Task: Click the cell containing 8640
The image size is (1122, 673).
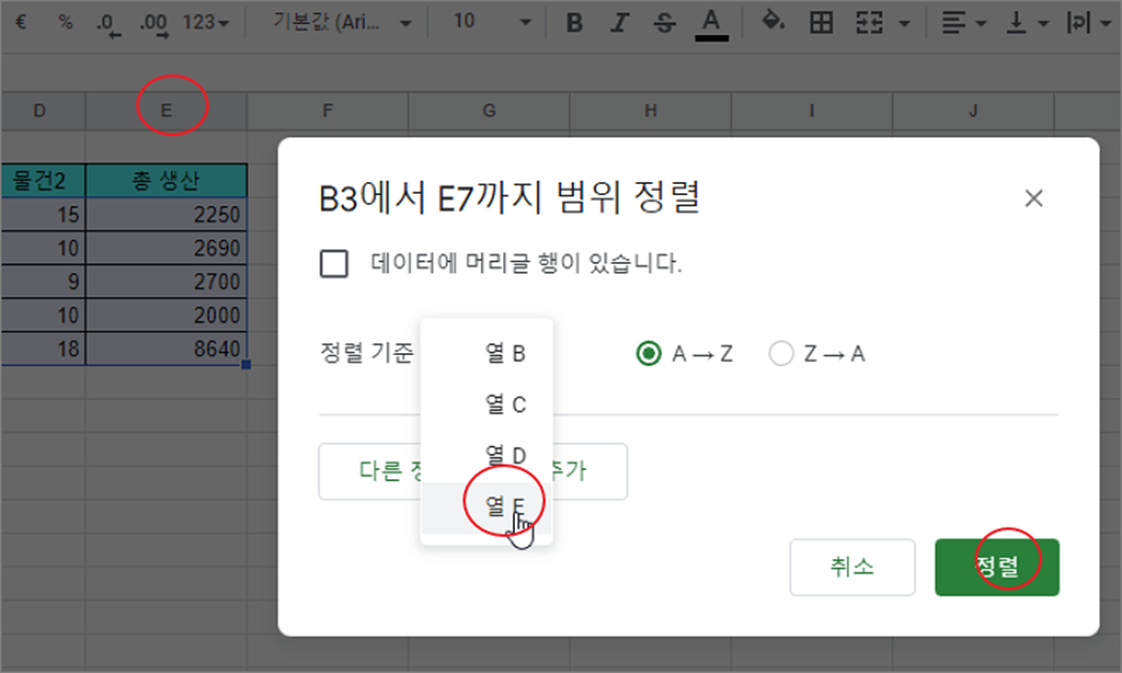Action: (166, 348)
